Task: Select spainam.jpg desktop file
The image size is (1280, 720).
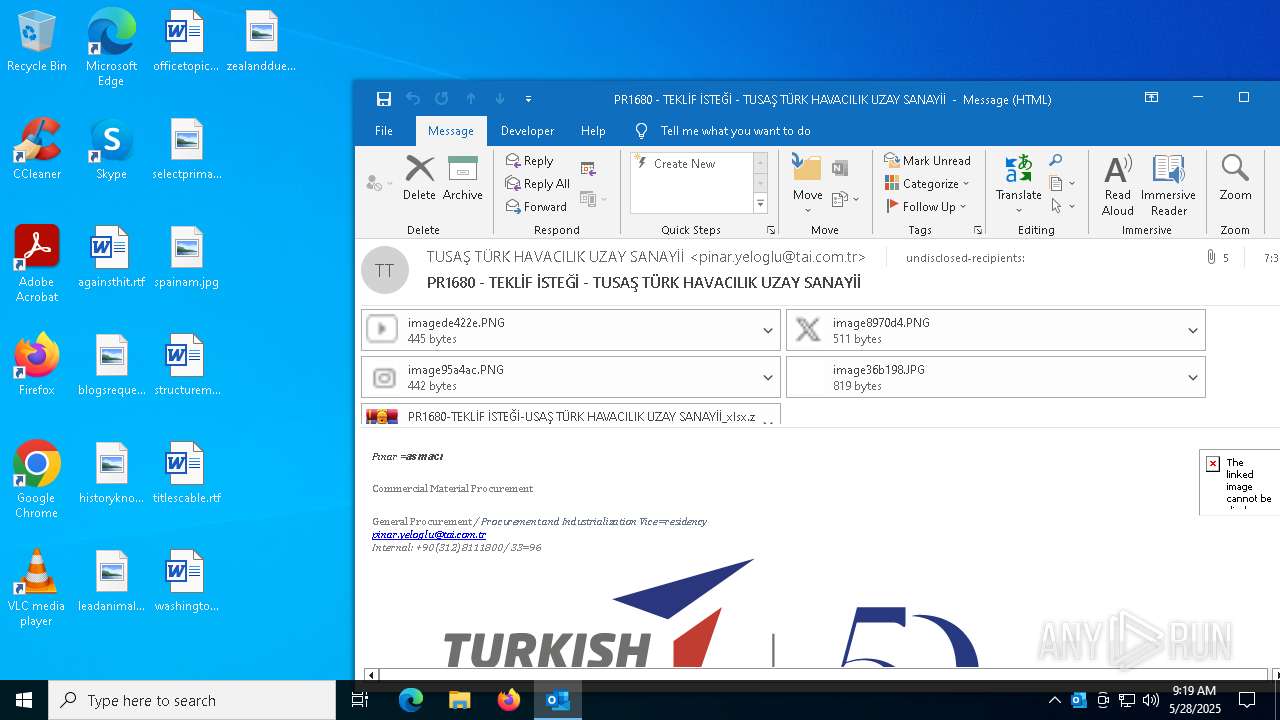Action: tap(186, 257)
